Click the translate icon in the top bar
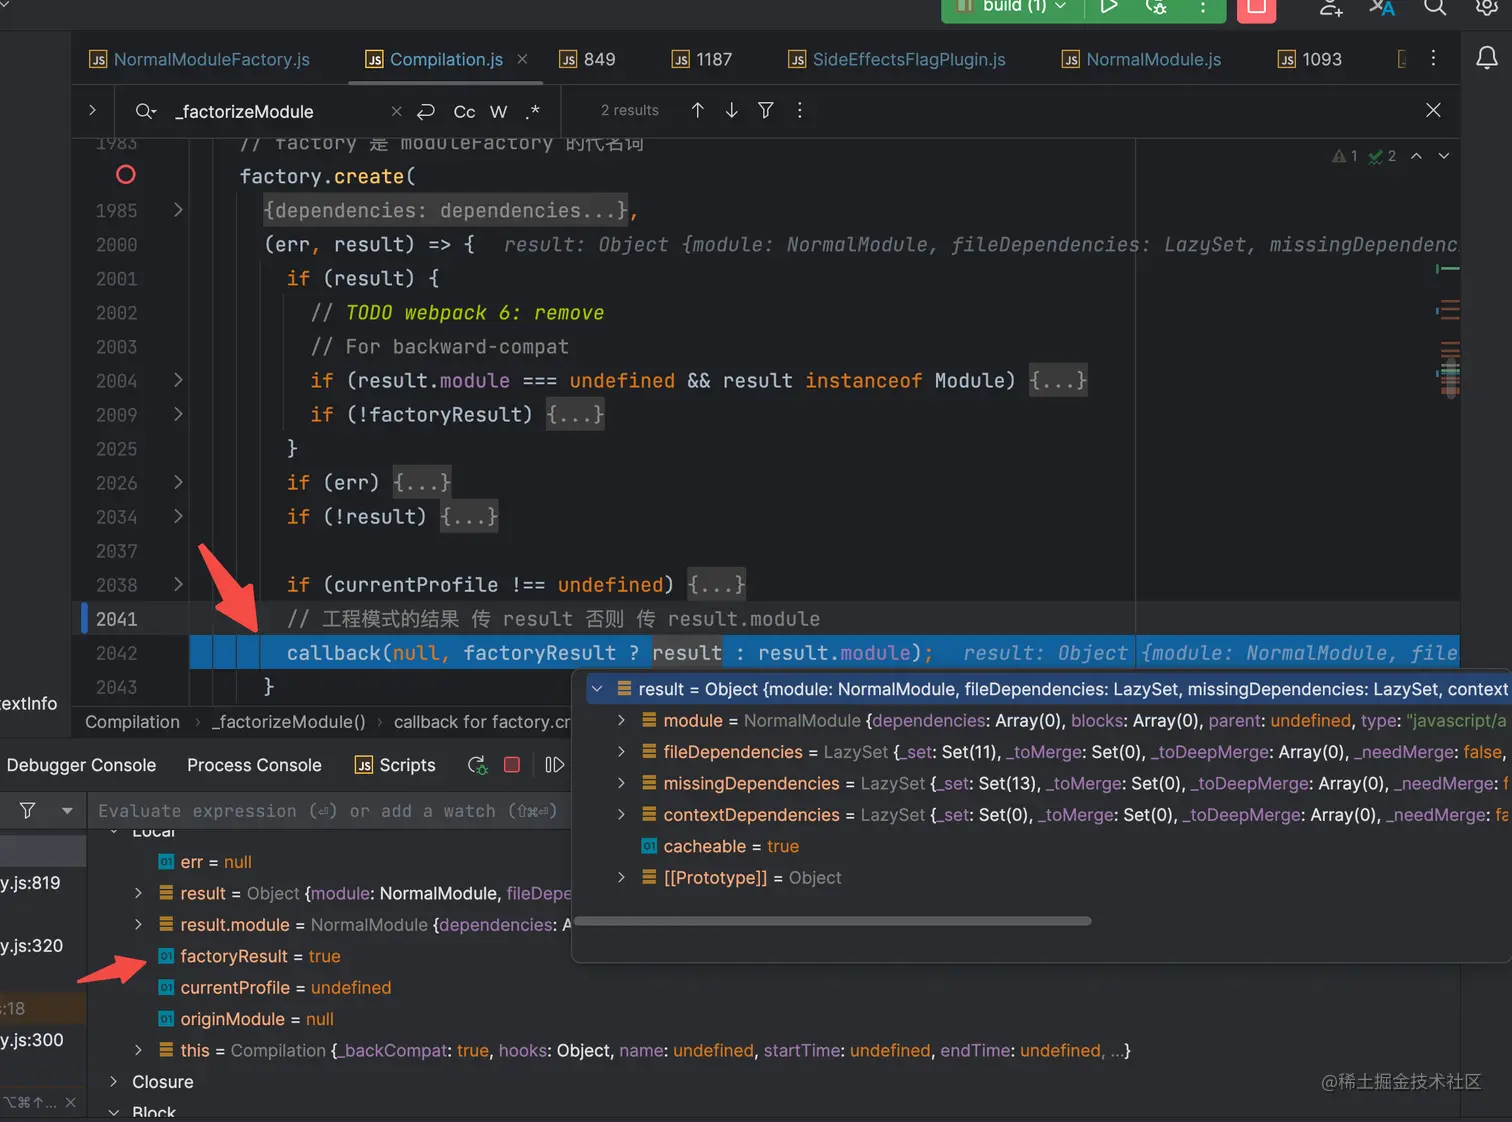The height and width of the screenshot is (1122, 1512). (1382, 8)
